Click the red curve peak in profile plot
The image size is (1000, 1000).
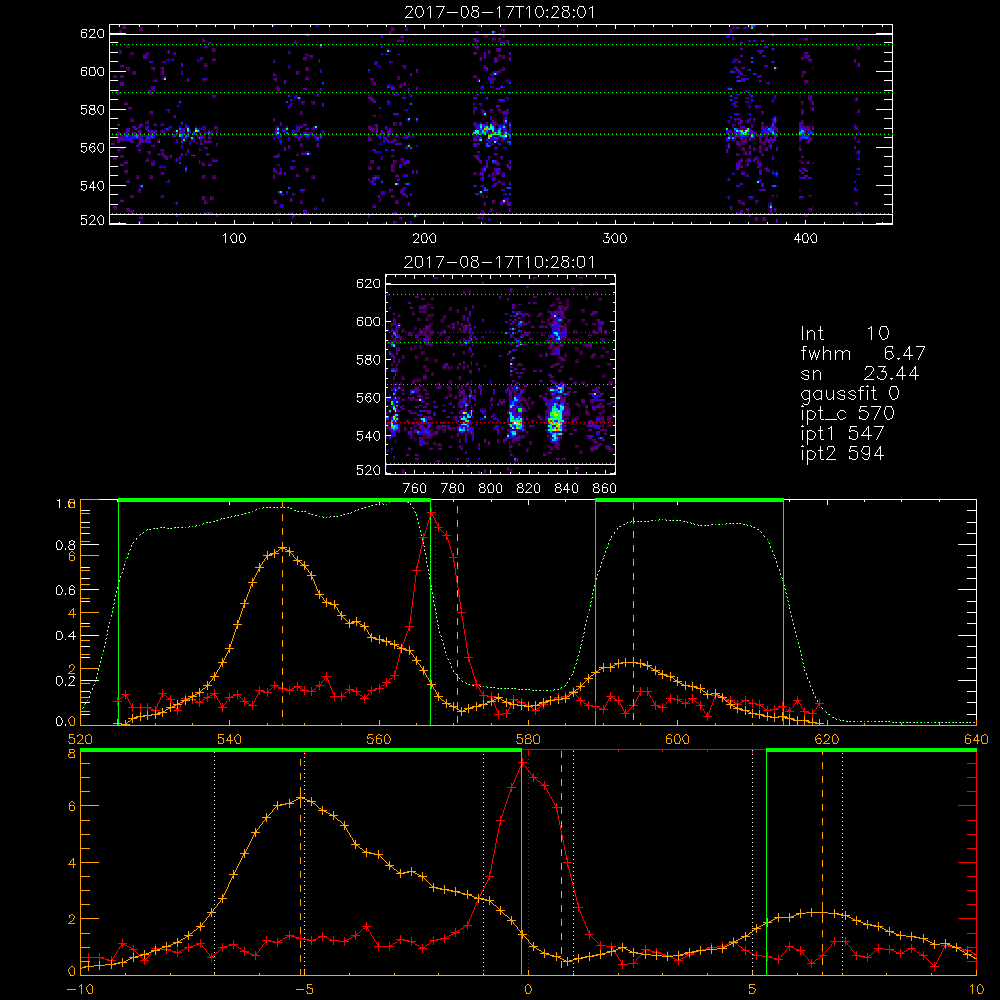[x=432, y=512]
